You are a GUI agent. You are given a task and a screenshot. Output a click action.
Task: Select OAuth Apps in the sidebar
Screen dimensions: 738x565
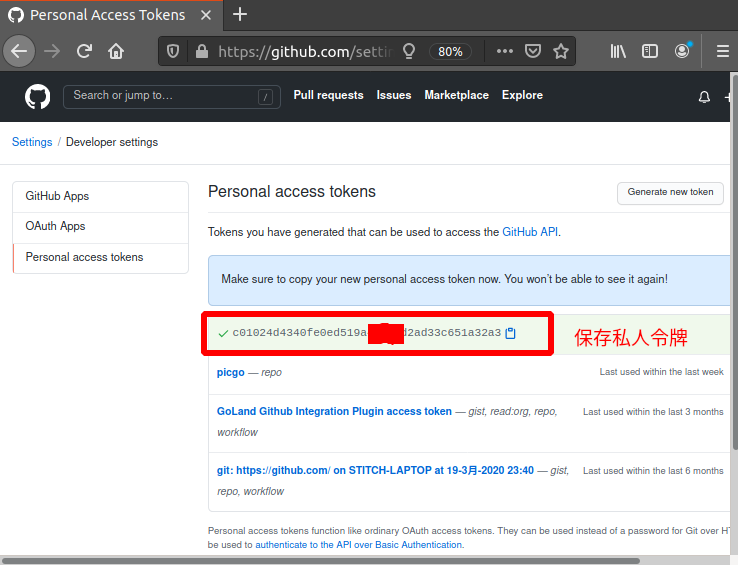(x=101, y=226)
